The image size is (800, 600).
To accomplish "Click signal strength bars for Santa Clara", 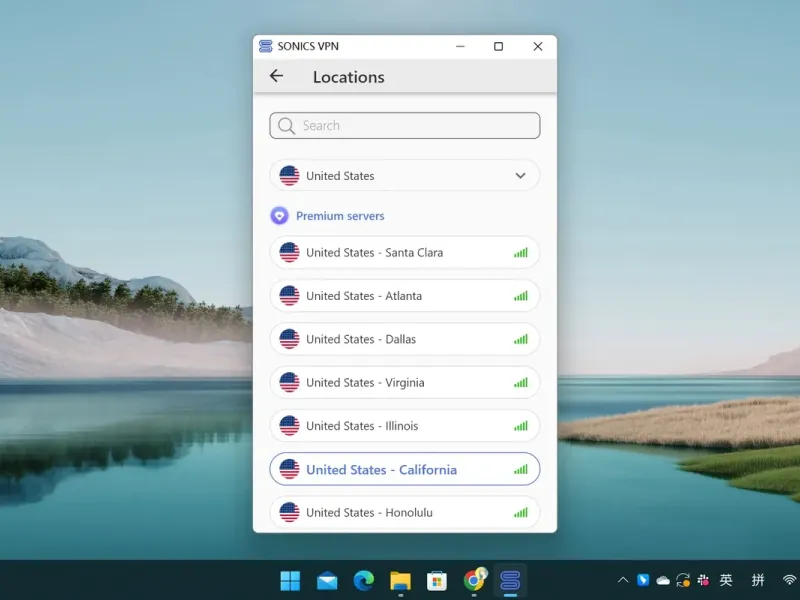I will tap(520, 253).
